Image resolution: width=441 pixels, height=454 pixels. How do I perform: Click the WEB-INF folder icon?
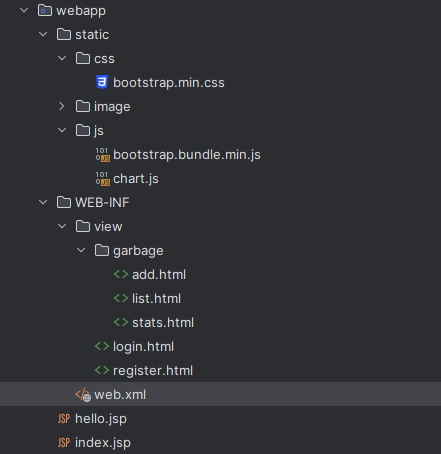point(64,202)
